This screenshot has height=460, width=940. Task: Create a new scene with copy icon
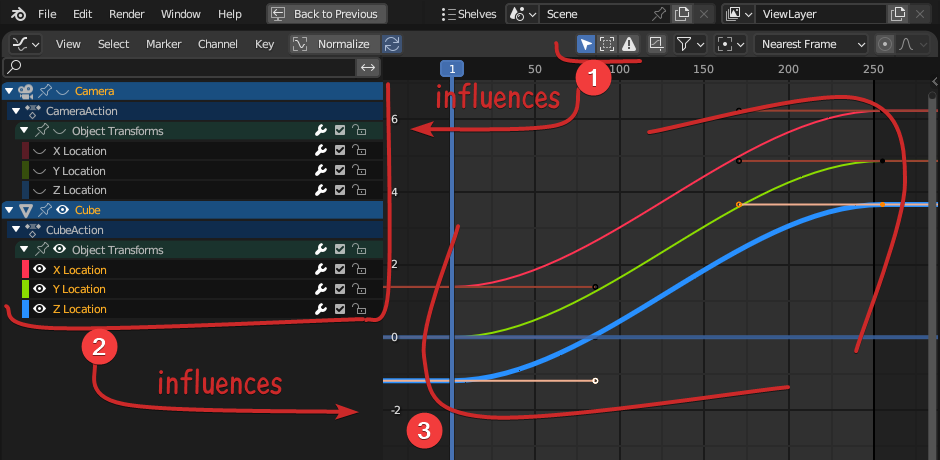(x=682, y=14)
